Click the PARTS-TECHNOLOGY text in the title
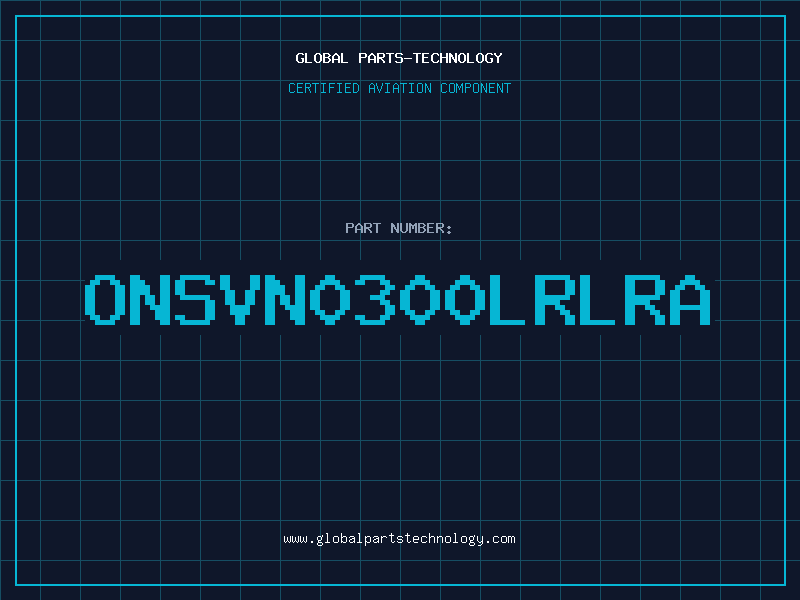This screenshot has width=800, height=600. coord(430,58)
